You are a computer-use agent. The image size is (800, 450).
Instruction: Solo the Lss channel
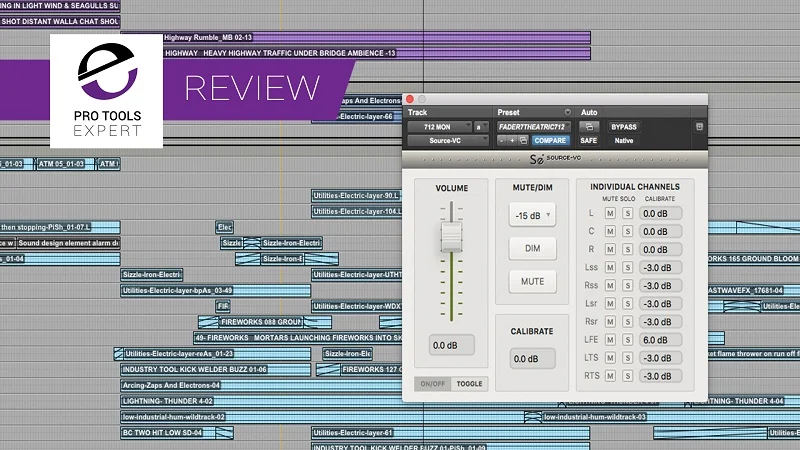point(628,267)
